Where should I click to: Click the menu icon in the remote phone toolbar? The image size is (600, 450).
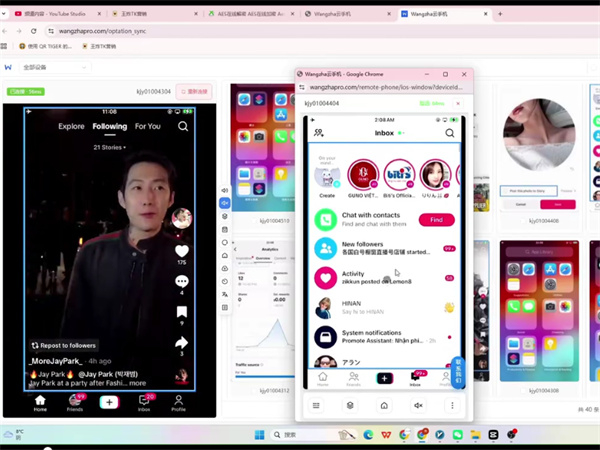click(x=316, y=405)
